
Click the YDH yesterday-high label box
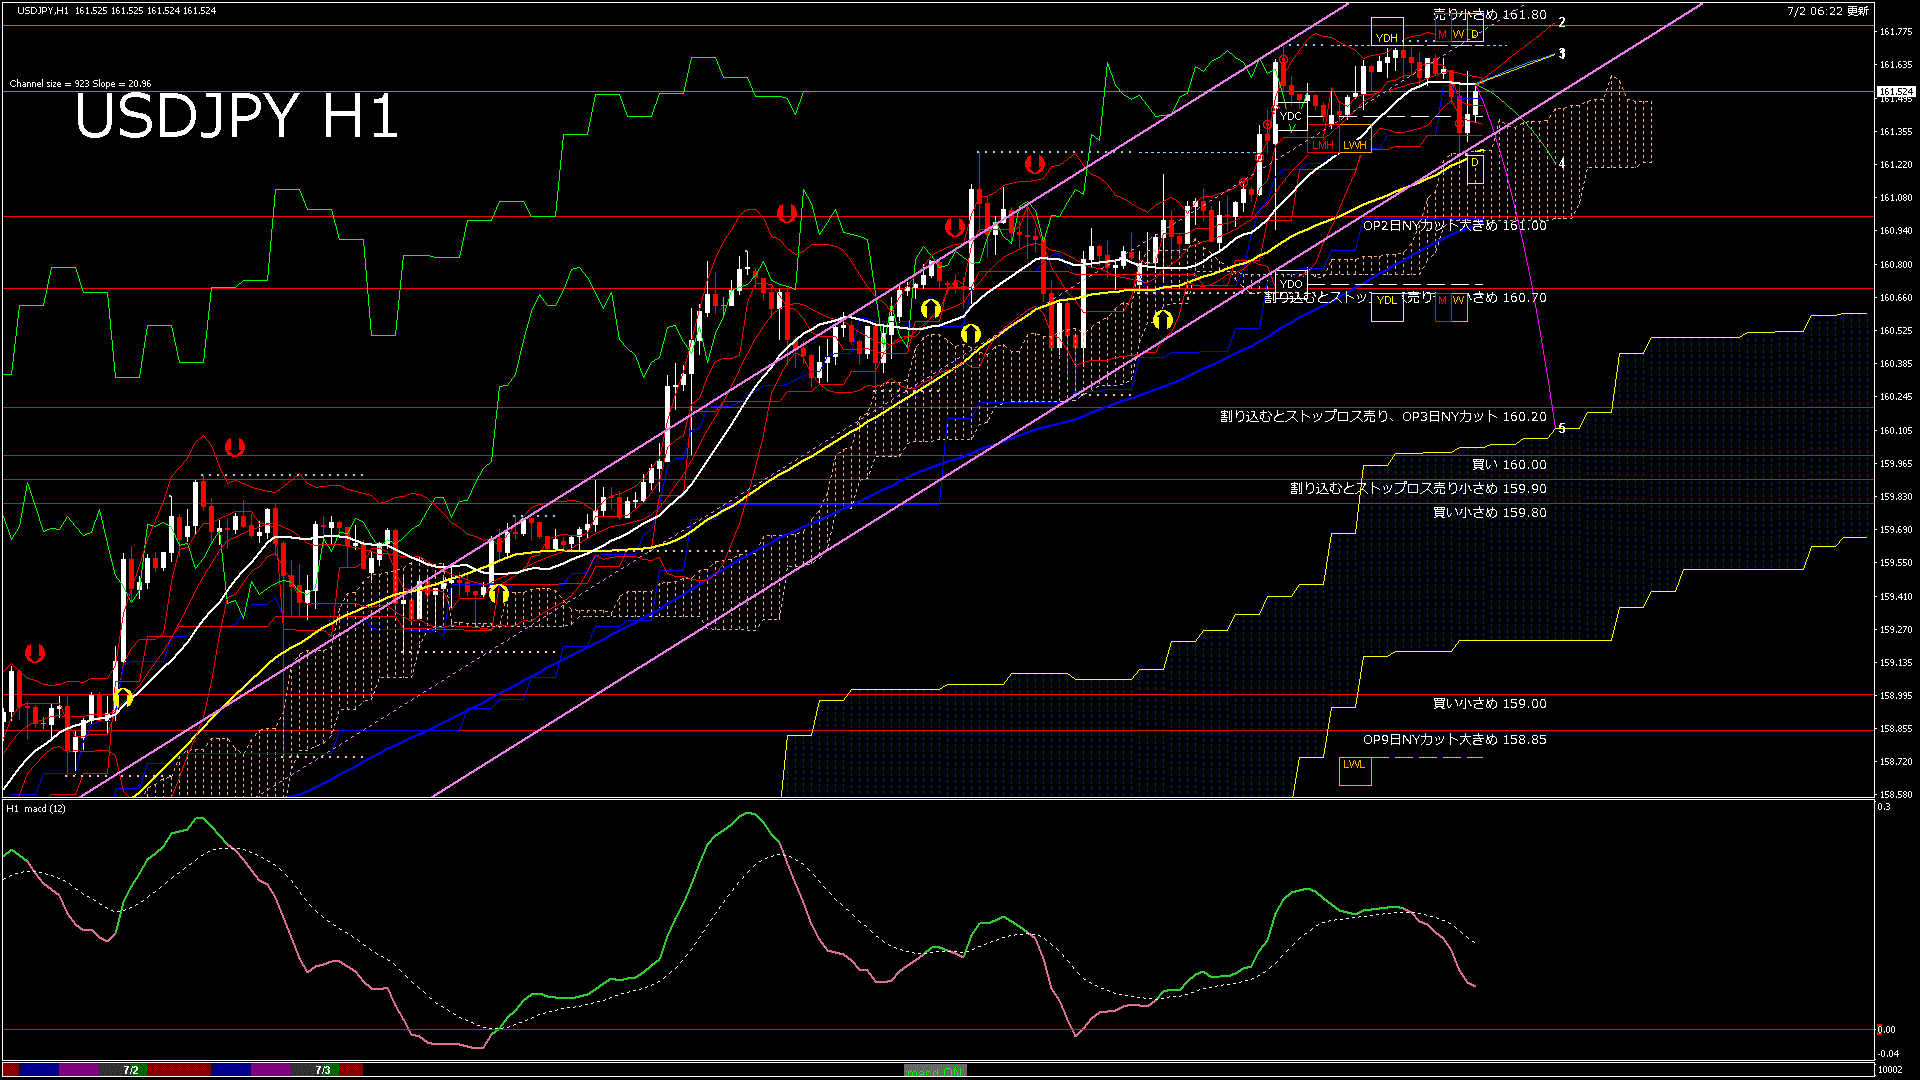[1386, 38]
